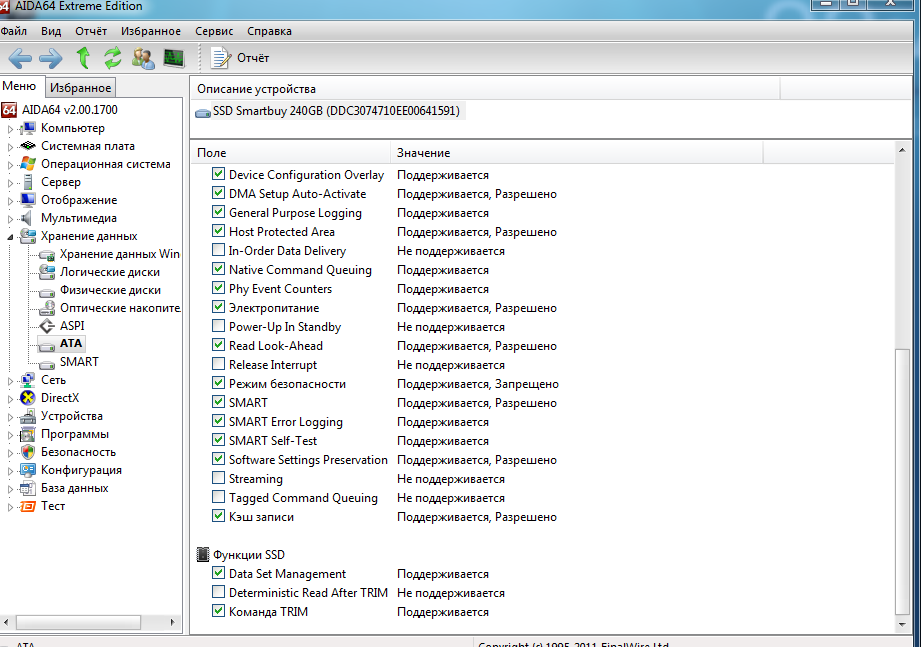The height and width of the screenshot is (647, 921).
Task: Expand the Сеть tree node
Action: 10,381
